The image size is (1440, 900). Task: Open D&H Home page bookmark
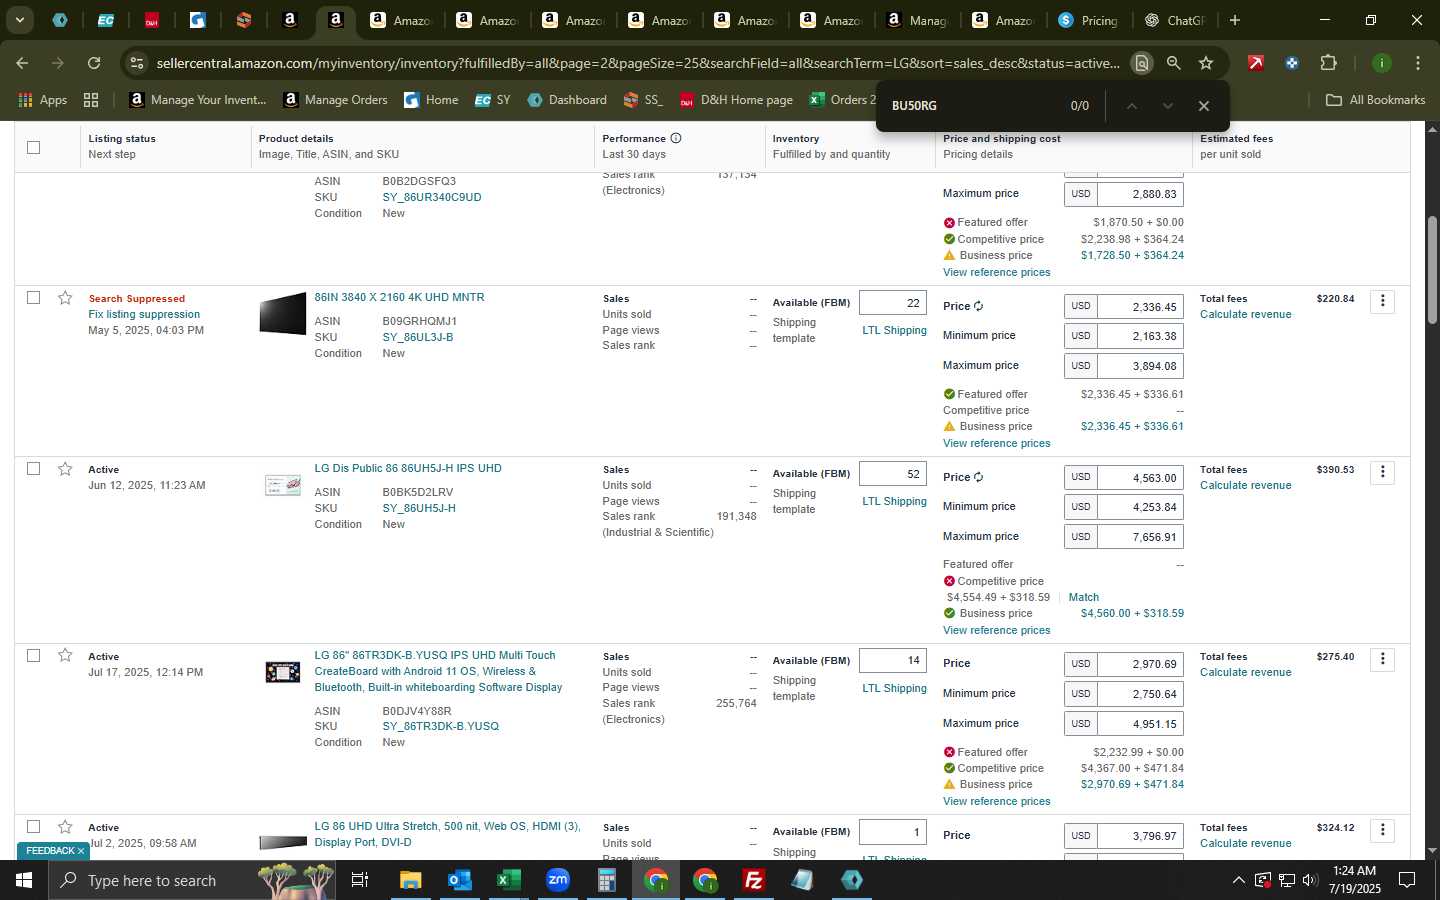736,100
